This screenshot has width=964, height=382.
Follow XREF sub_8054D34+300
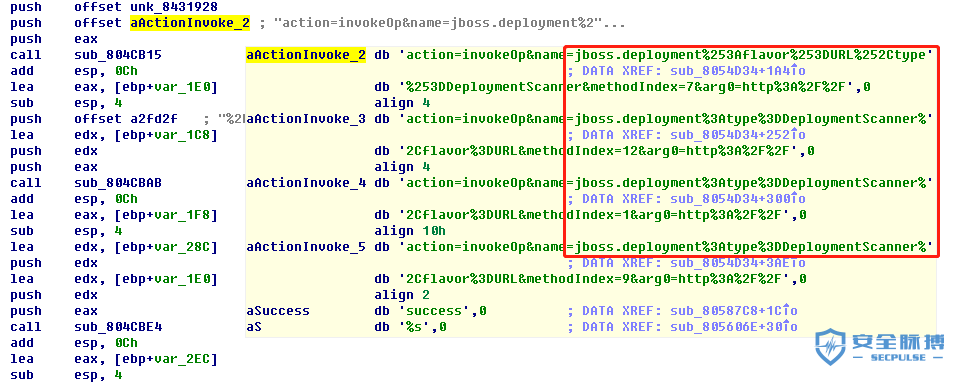(732, 198)
